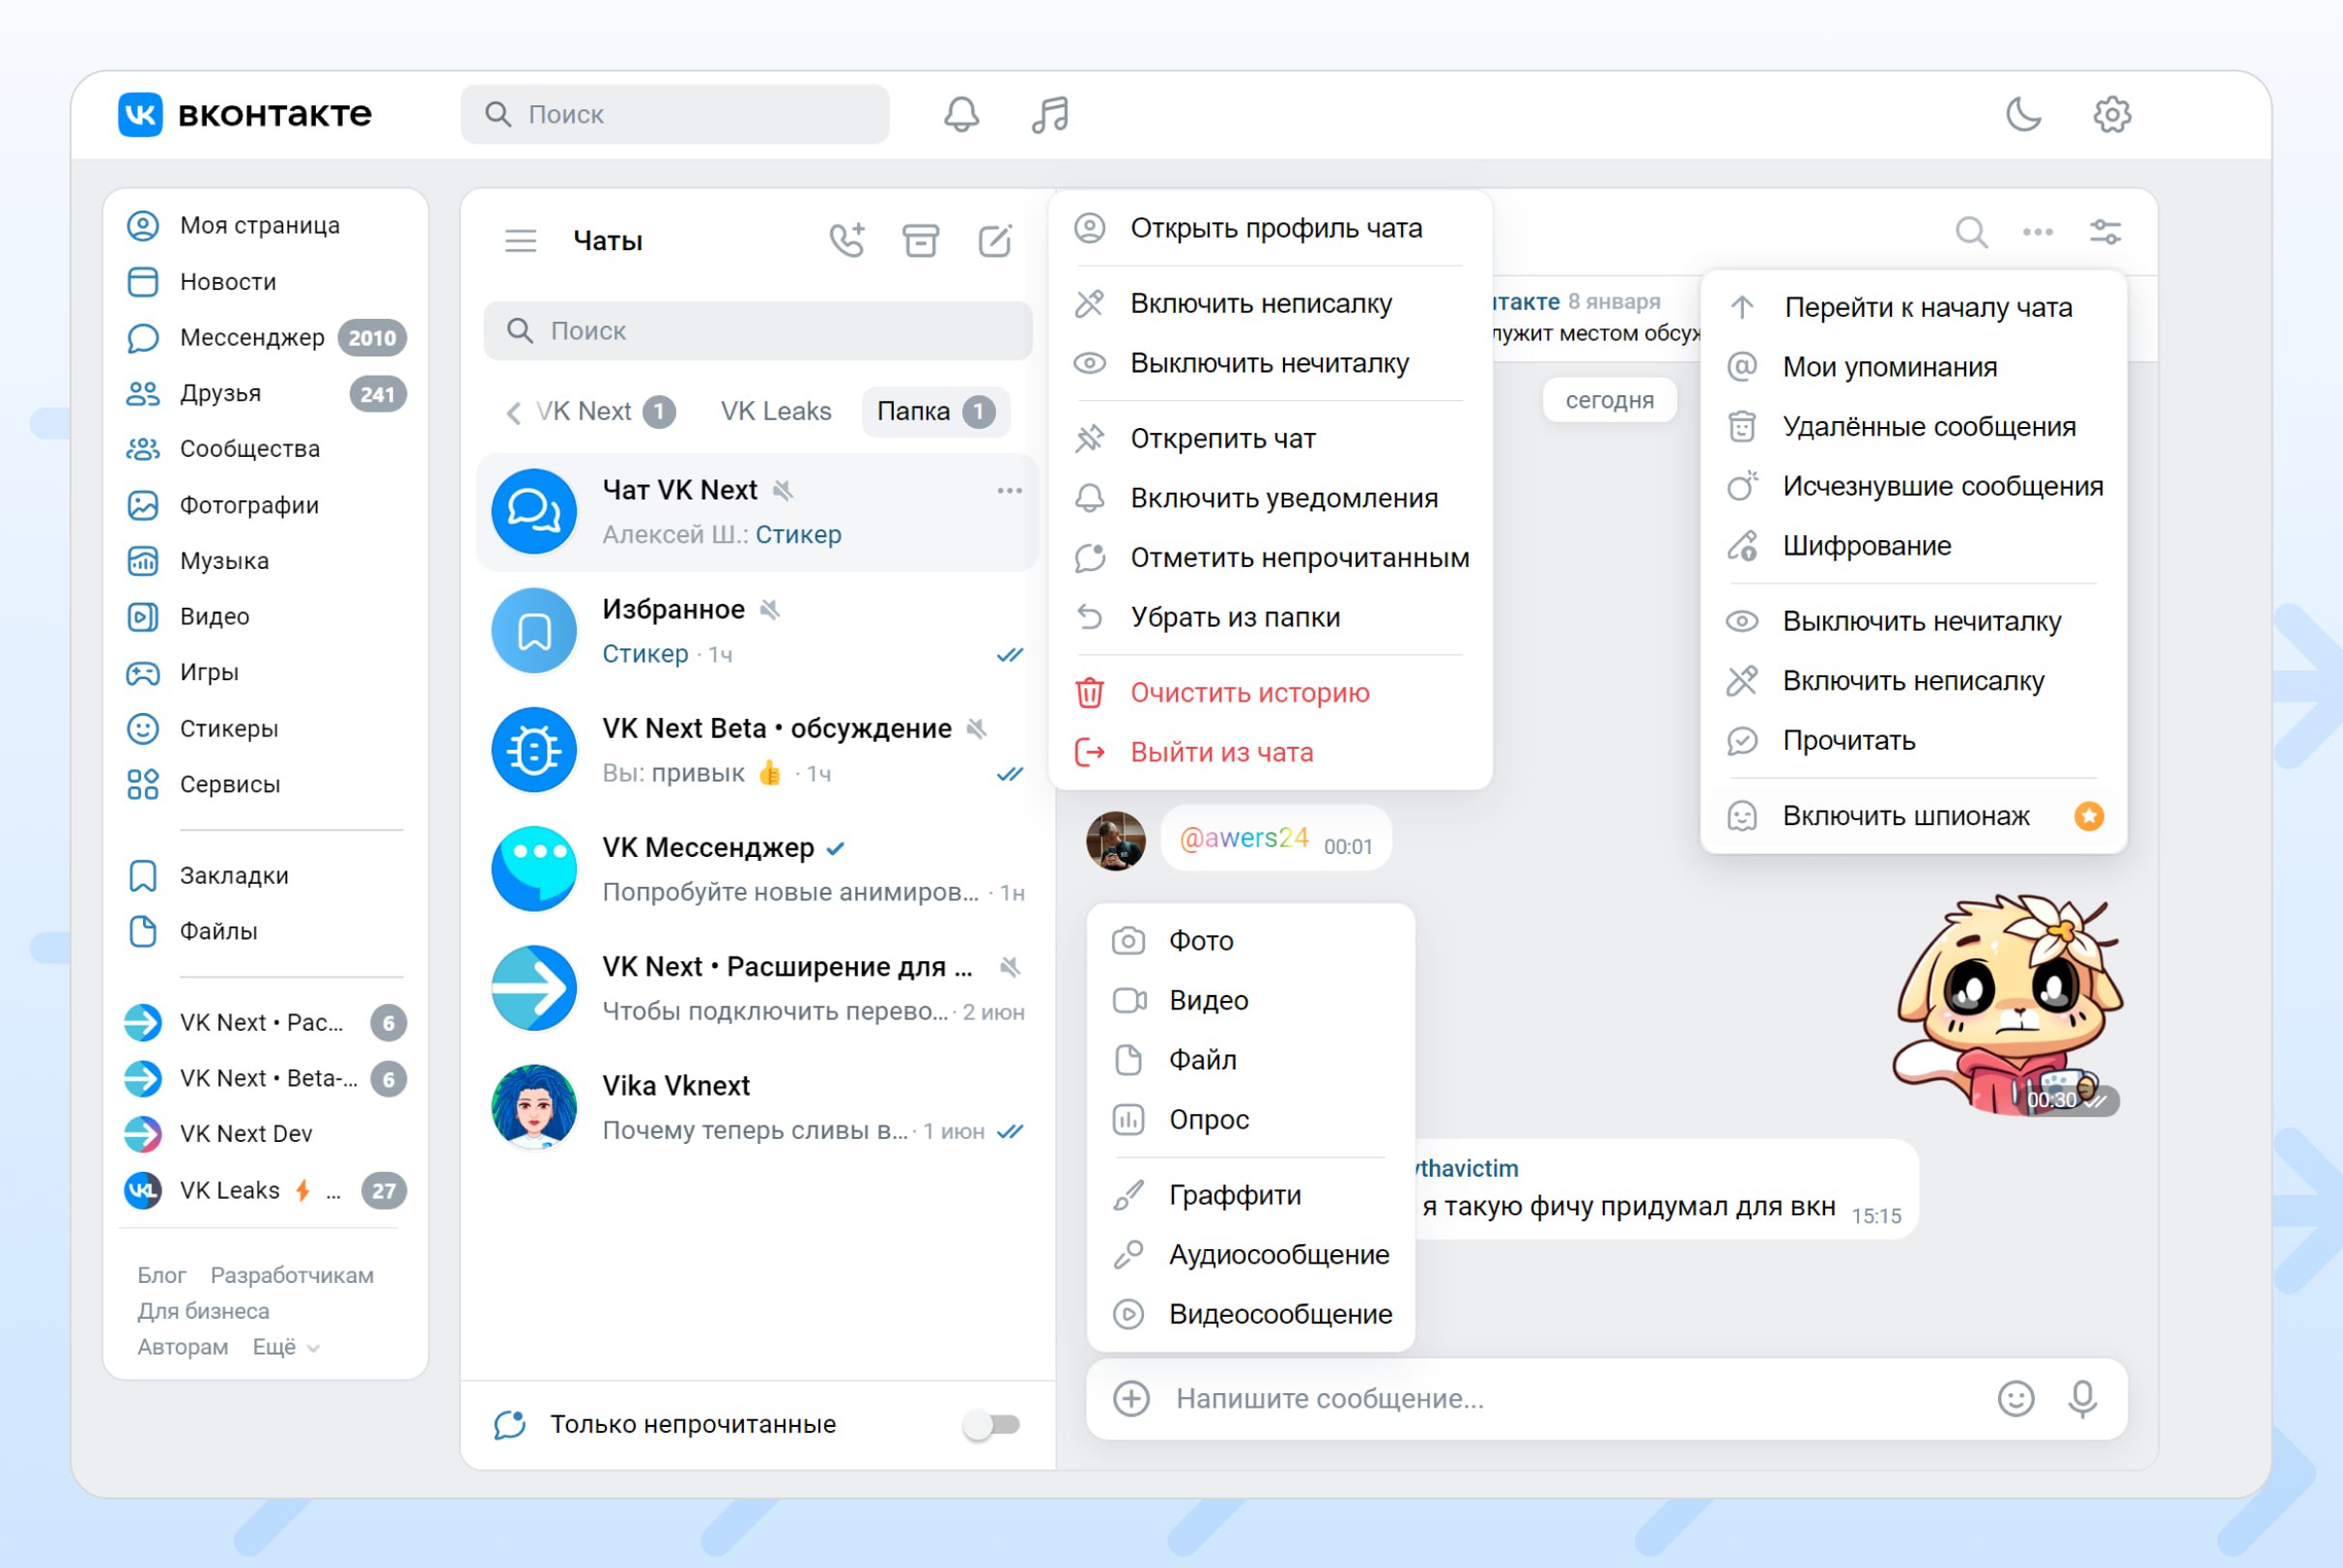Select the Папка folder tab

pos(936,411)
